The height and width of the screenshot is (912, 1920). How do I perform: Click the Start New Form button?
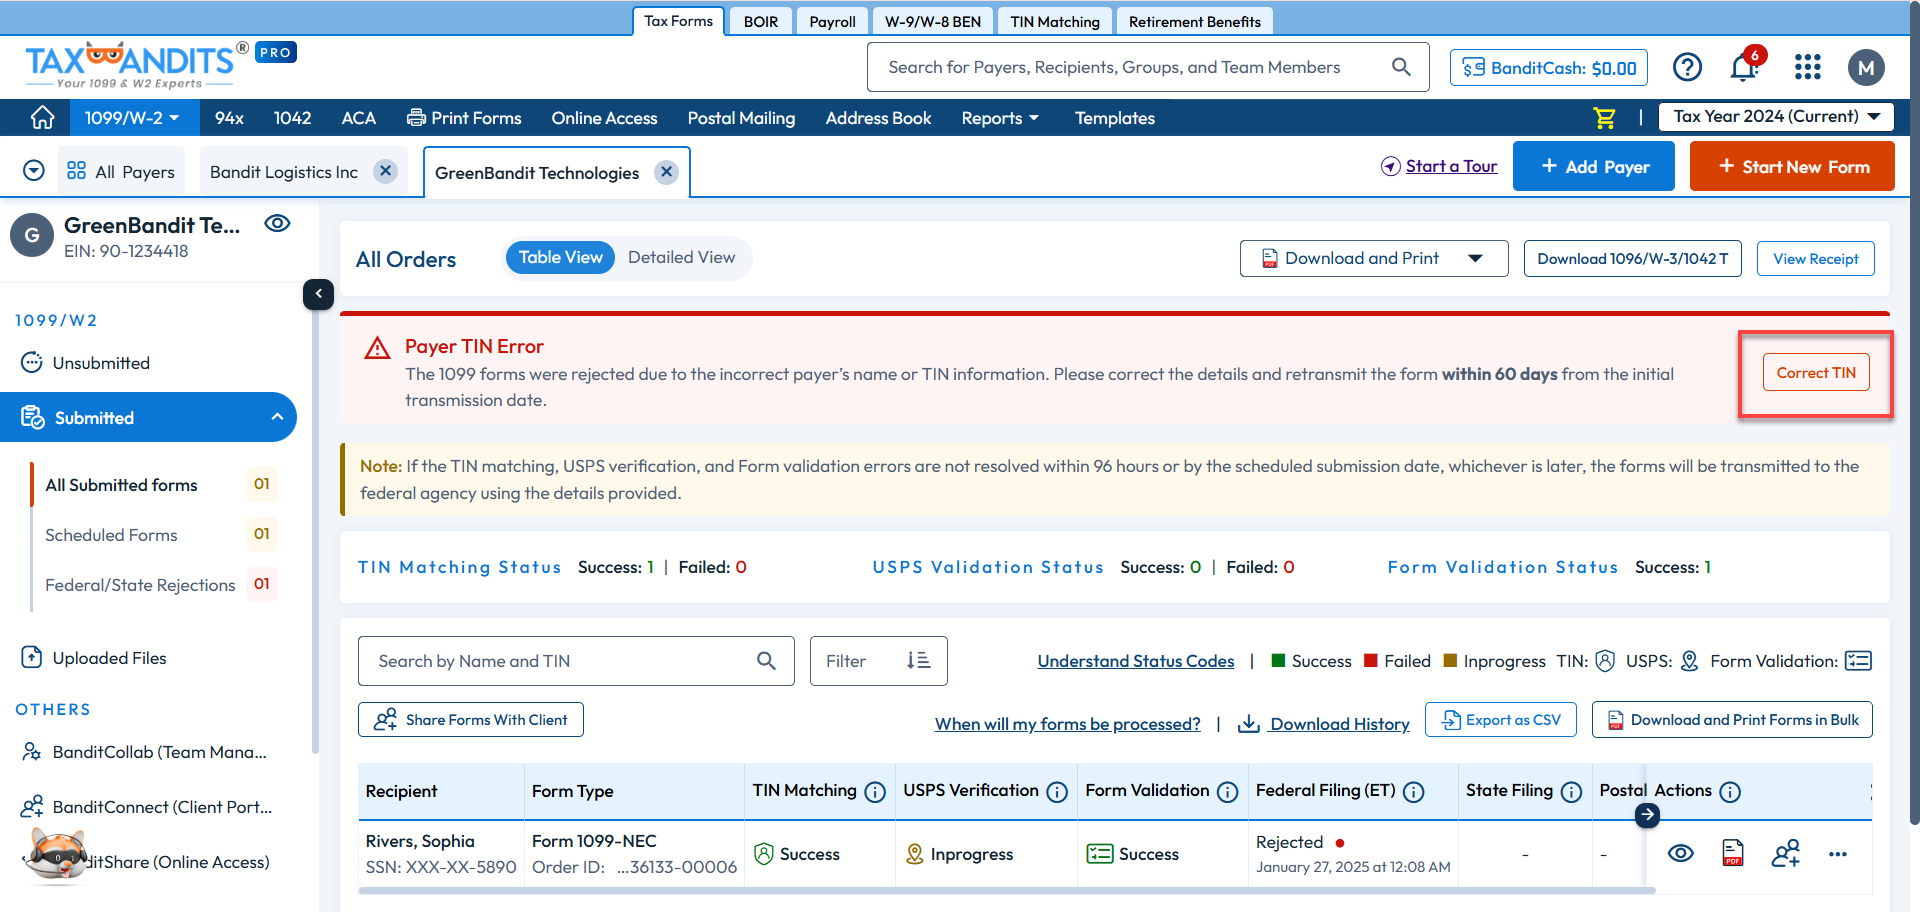pyautogui.click(x=1792, y=166)
